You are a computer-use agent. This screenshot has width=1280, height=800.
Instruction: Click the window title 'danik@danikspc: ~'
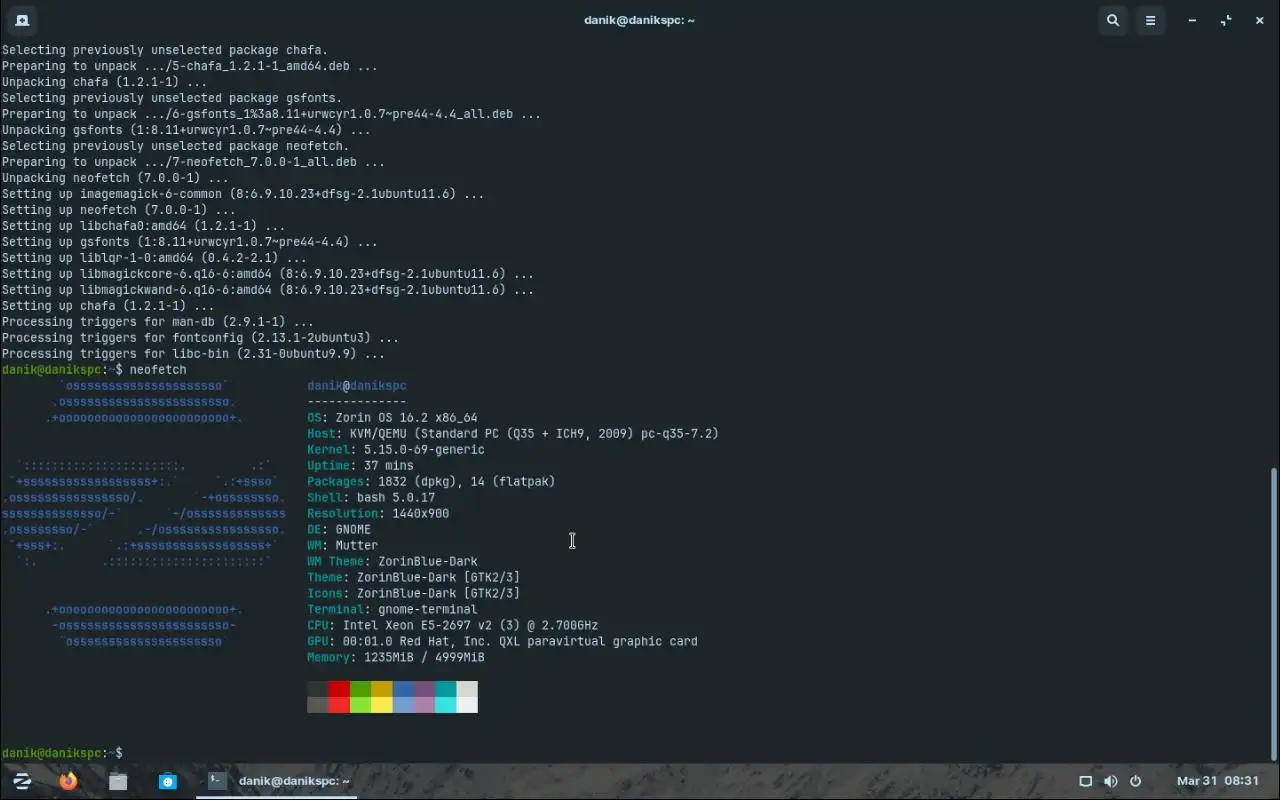coord(640,20)
